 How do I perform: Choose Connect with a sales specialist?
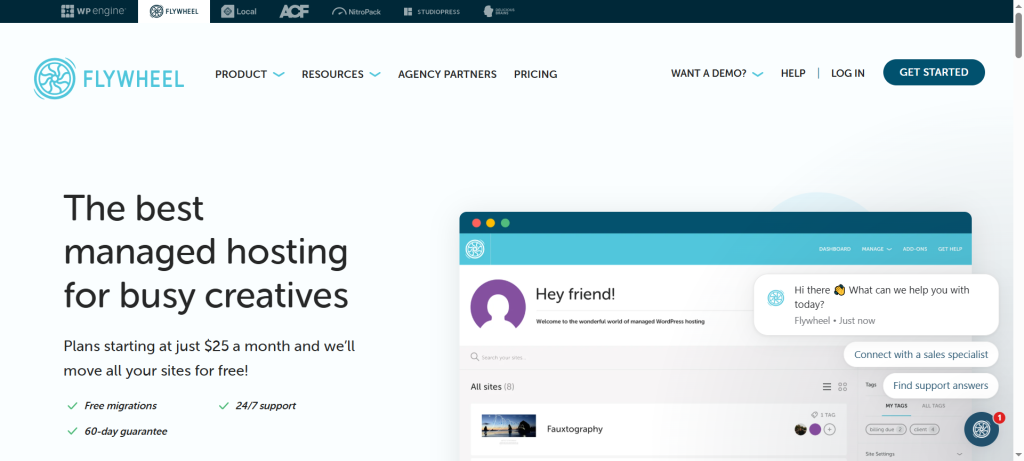pyautogui.click(x=921, y=354)
